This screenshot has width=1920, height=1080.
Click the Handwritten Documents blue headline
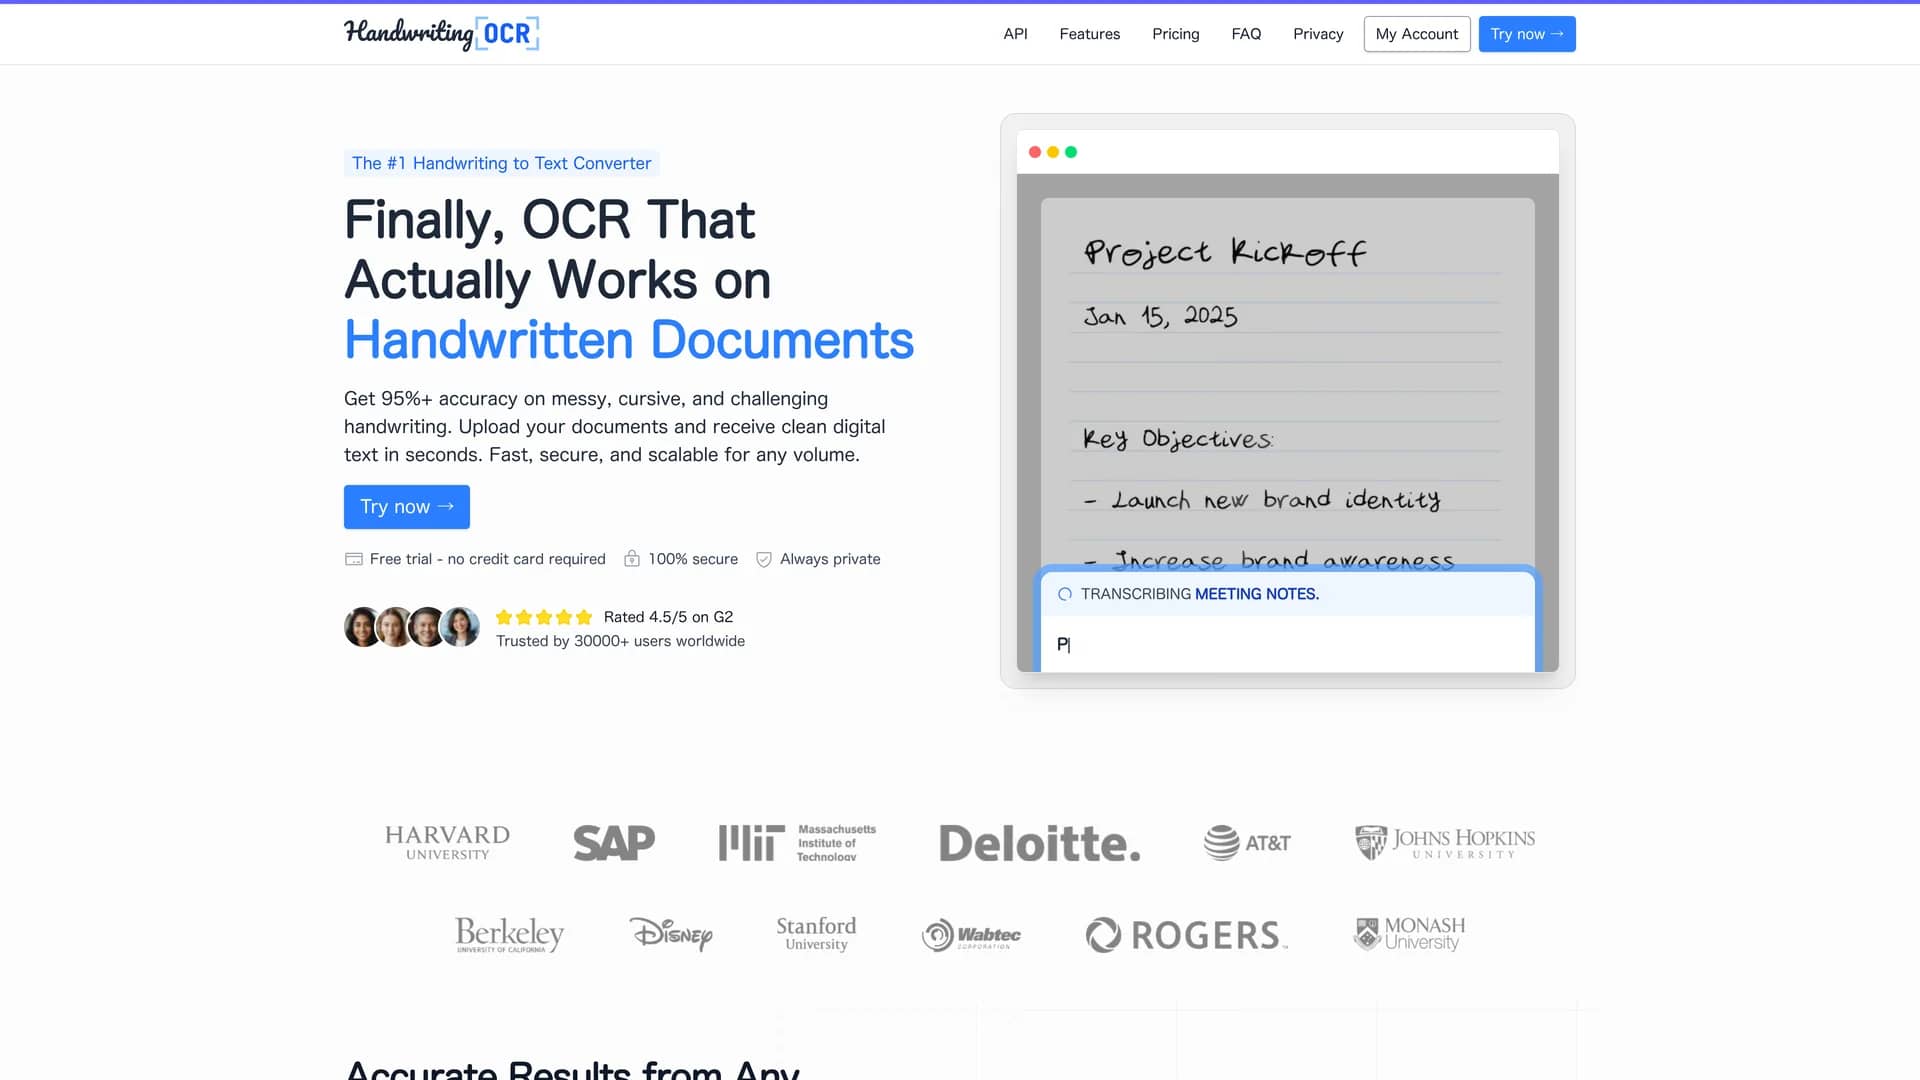click(x=629, y=340)
